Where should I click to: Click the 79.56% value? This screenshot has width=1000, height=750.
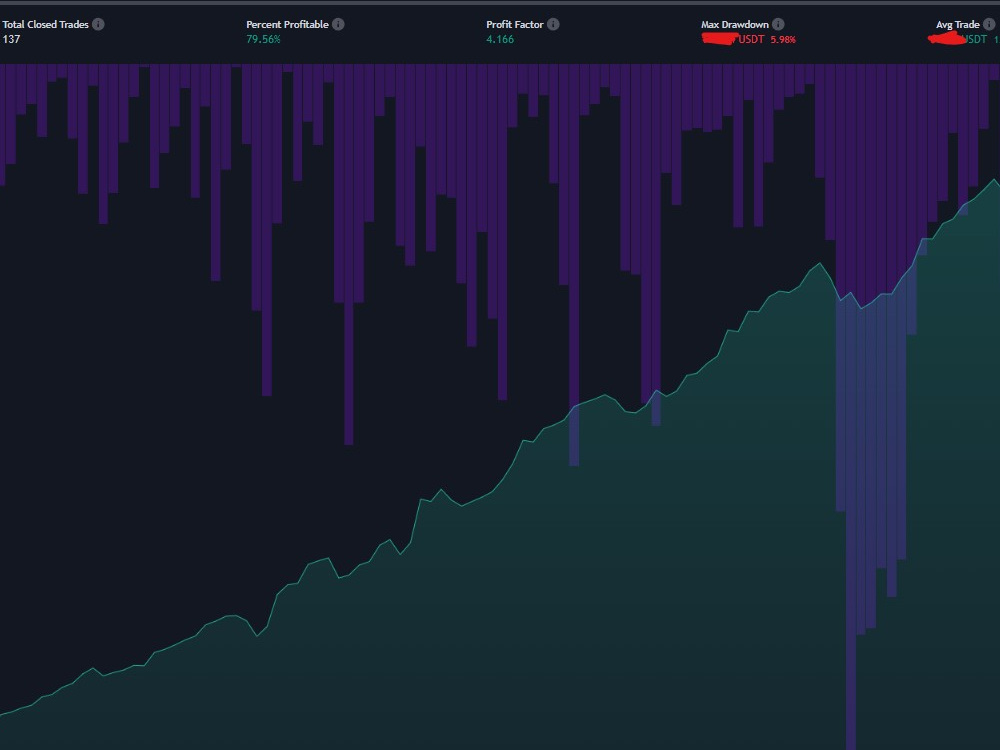pyautogui.click(x=263, y=39)
